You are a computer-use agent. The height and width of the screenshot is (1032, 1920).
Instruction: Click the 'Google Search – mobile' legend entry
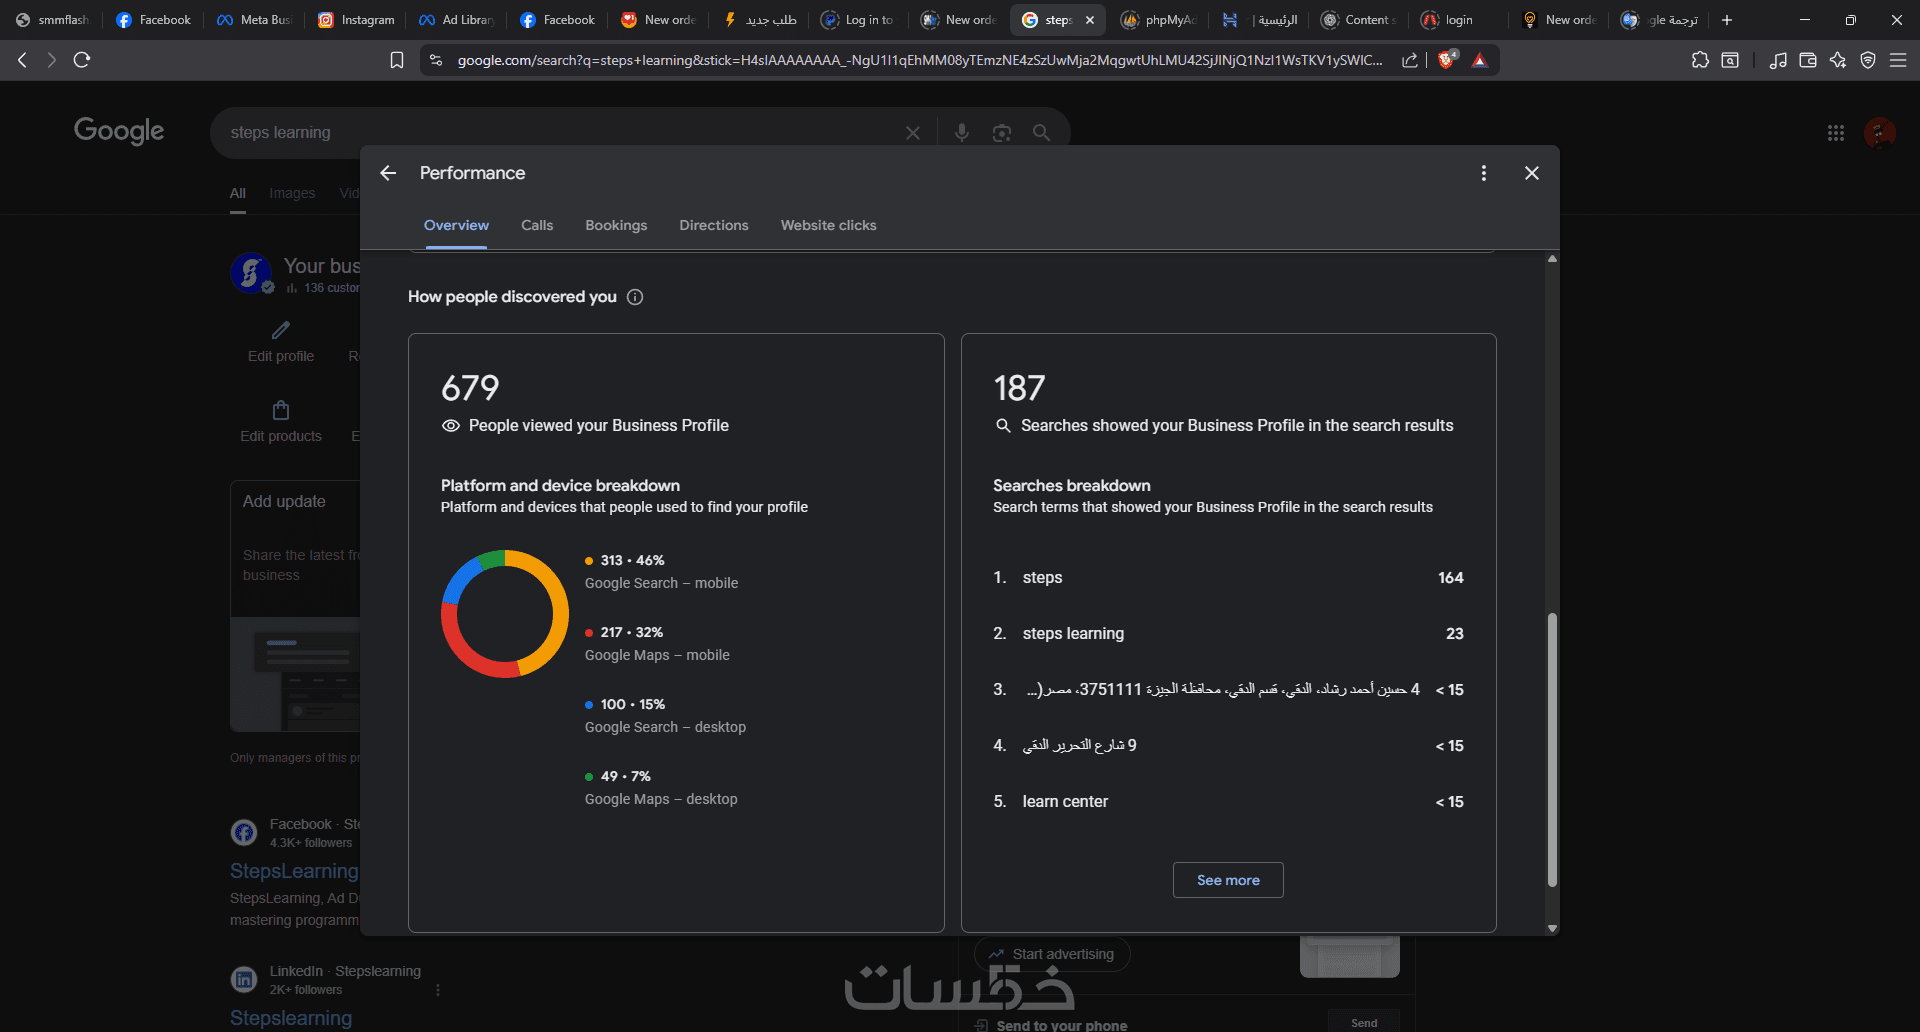[661, 572]
